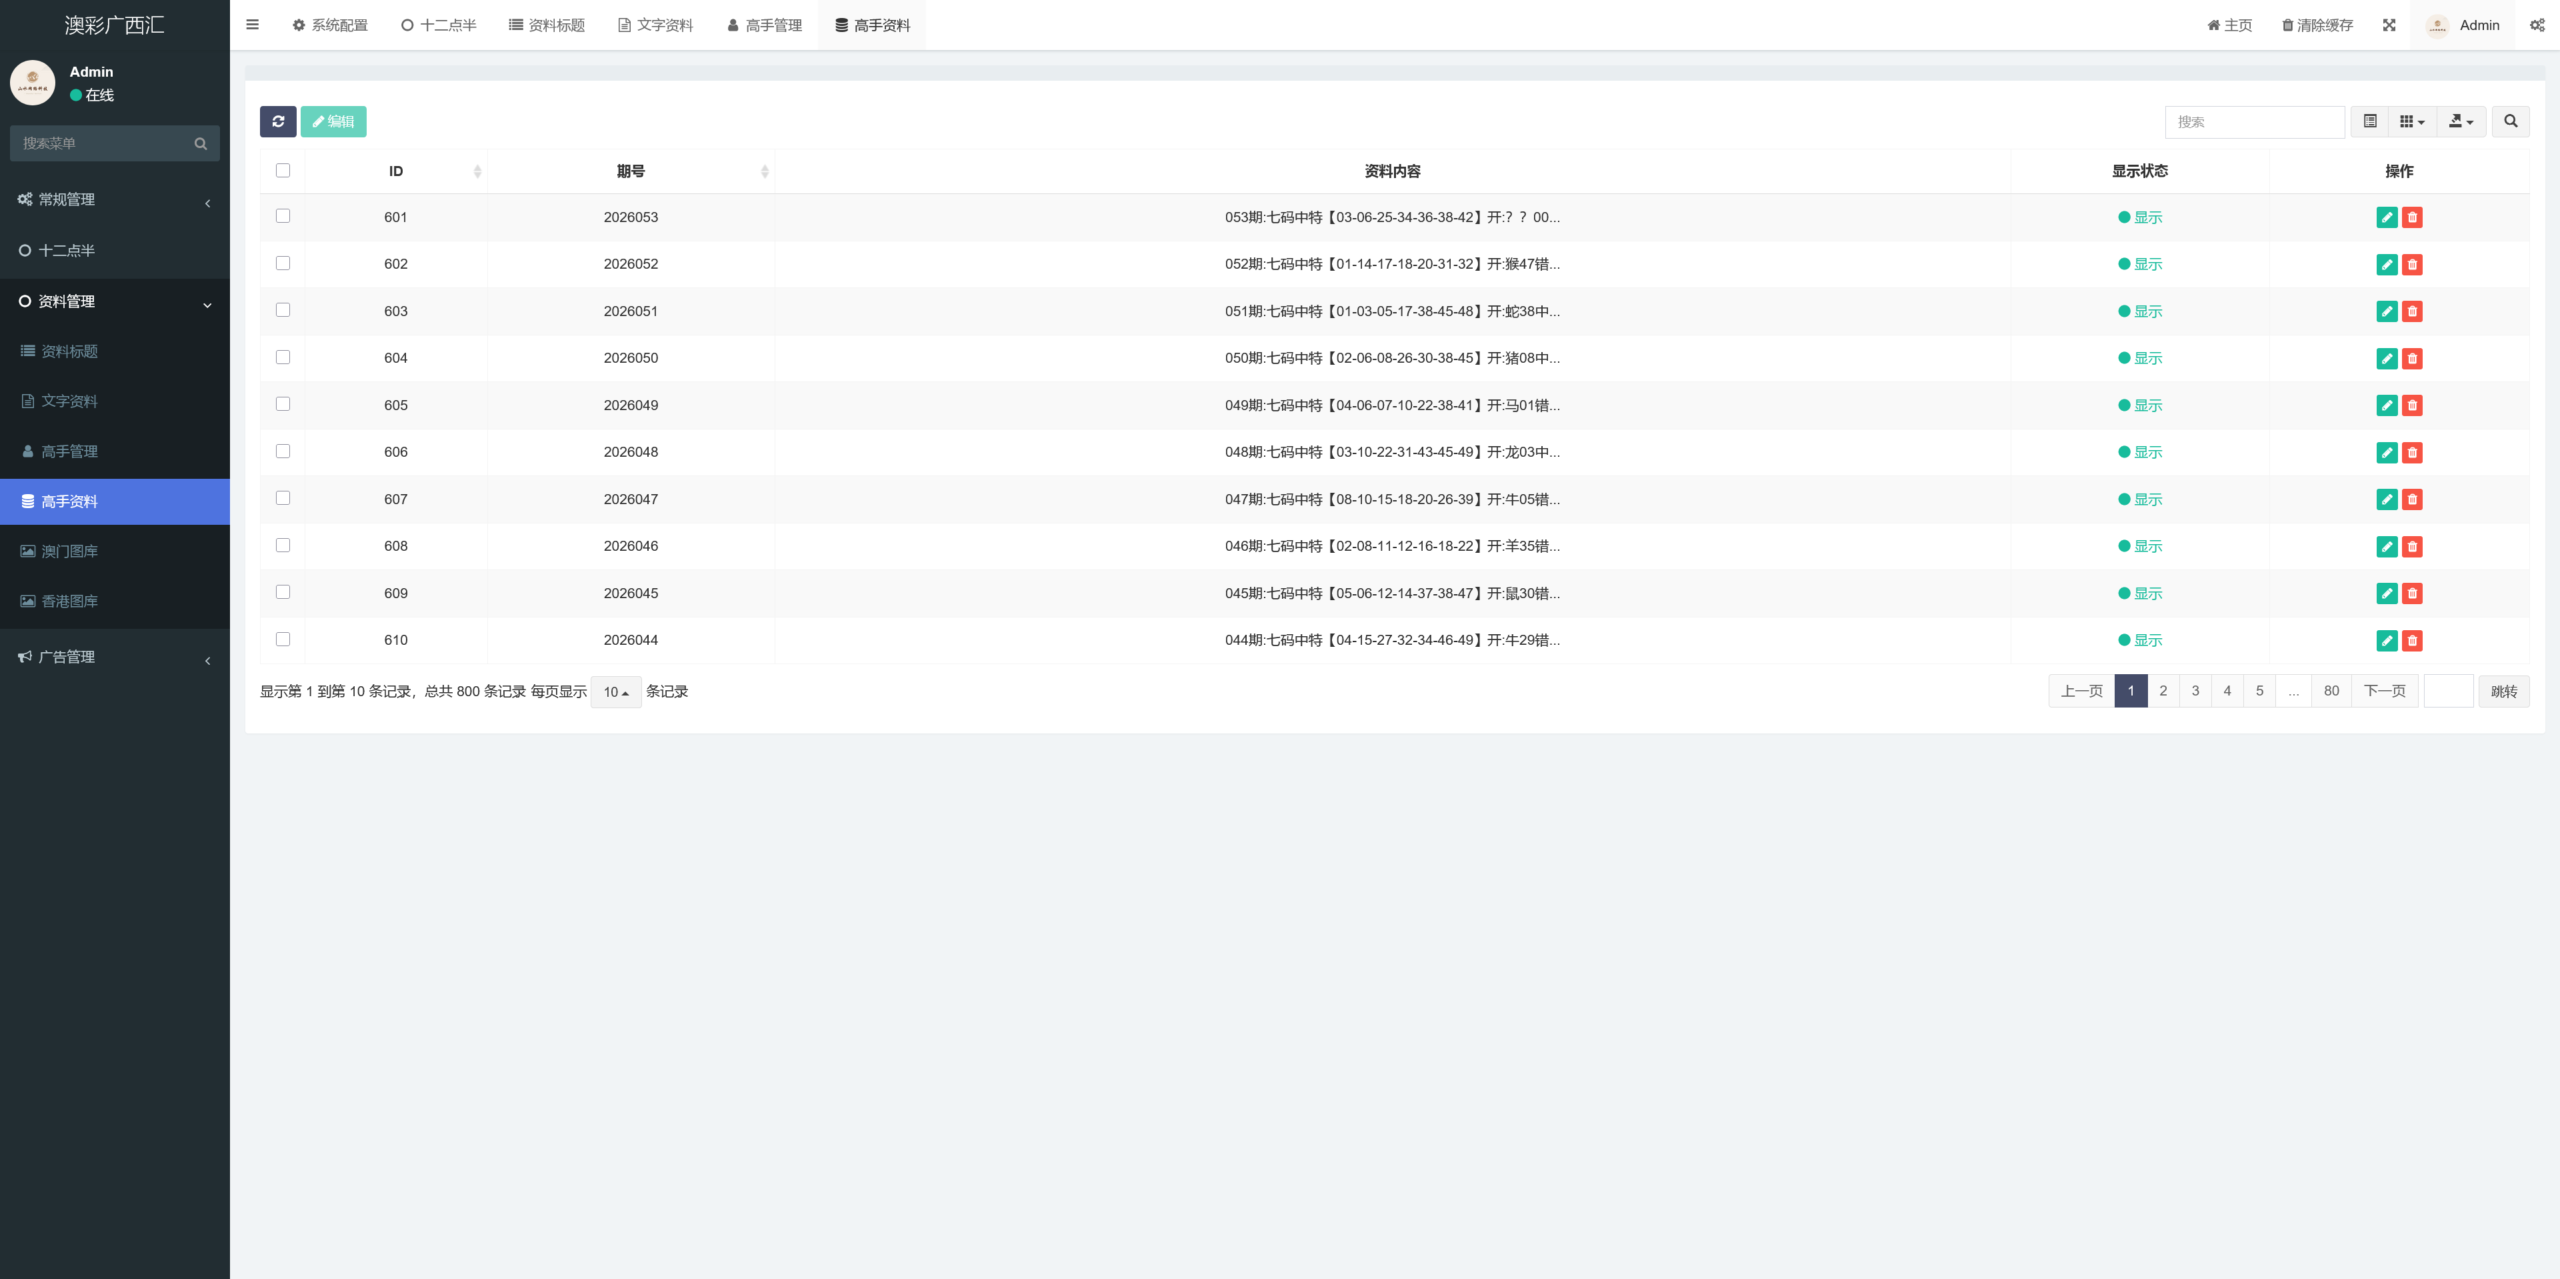
Task: Click the magnifier search button beside export
Action: tap(2510, 121)
